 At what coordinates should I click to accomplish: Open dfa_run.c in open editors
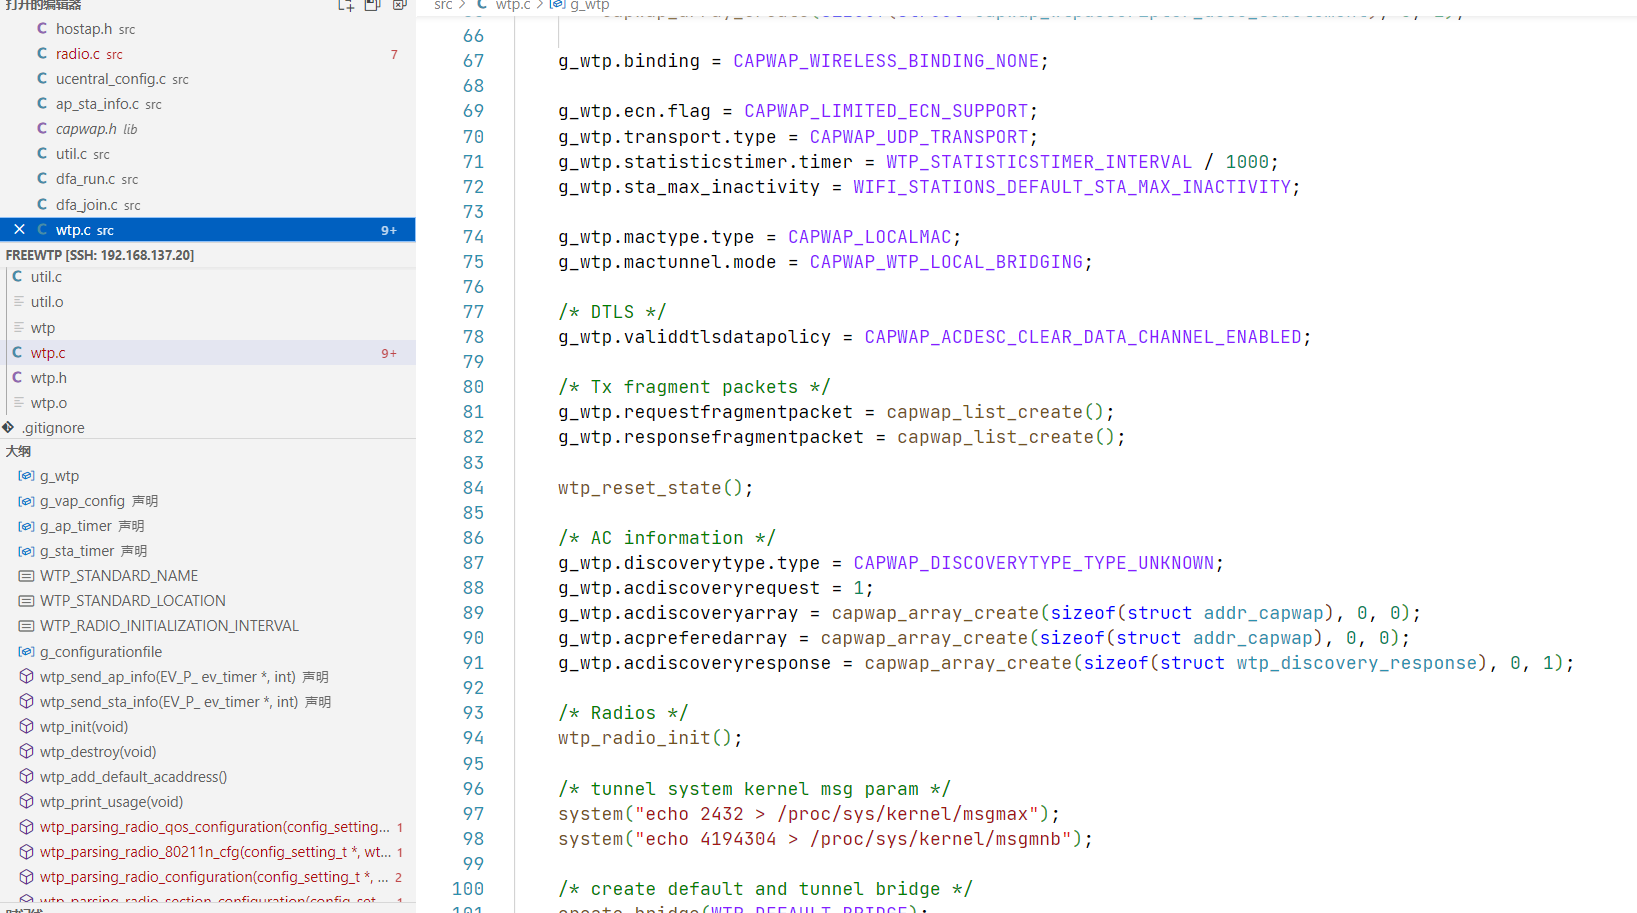pyautogui.click(x=208, y=179)
